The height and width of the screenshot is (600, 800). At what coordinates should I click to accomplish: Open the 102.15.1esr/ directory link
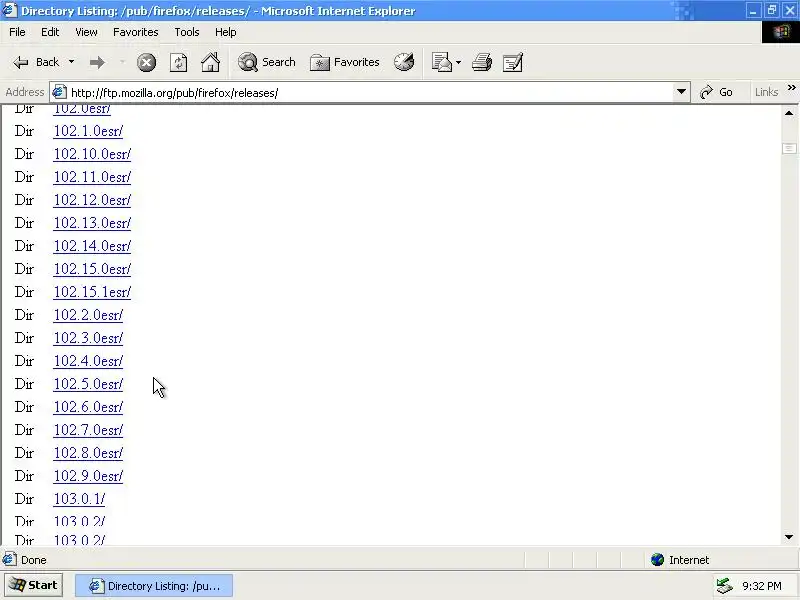click(x=92, y=292)
